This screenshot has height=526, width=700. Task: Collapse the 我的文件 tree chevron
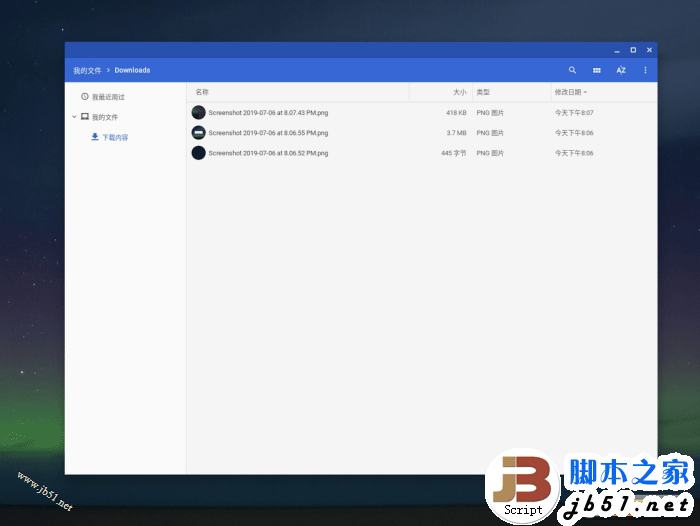[x=74, y=117]
